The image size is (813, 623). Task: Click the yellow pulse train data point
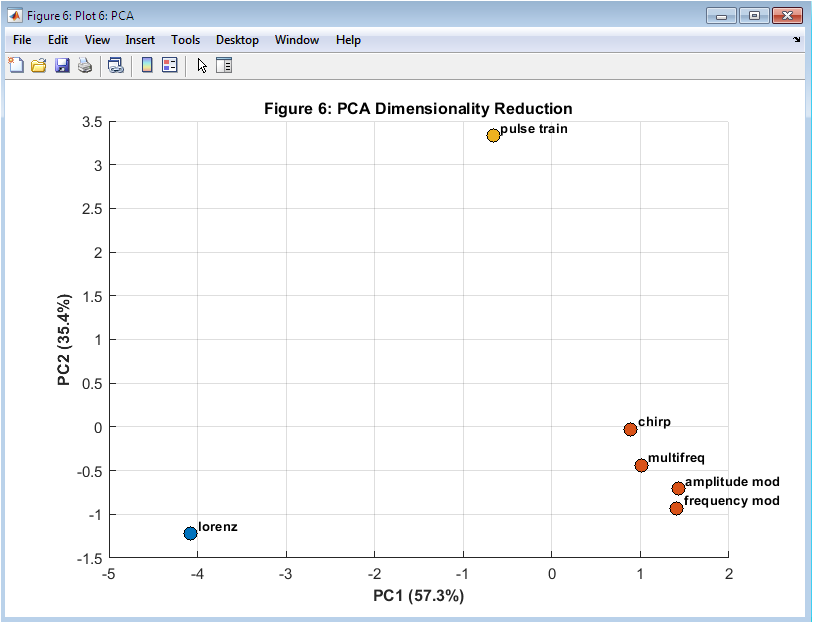tap(493, 135)
